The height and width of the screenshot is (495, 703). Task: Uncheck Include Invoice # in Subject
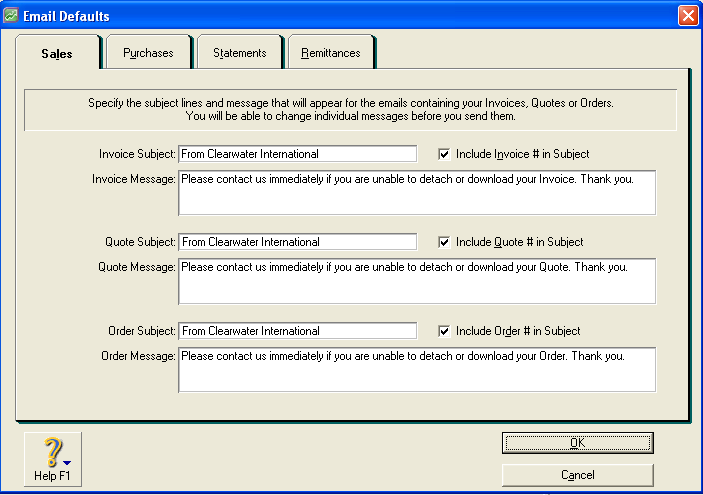[444, 154]
